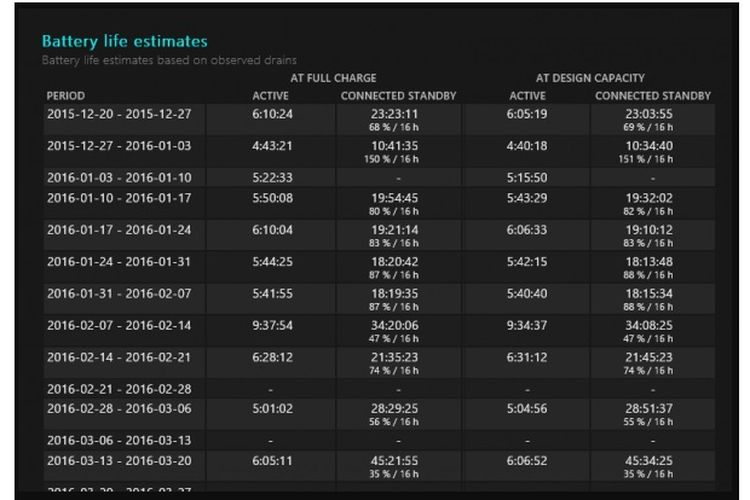Select the 2016-03-06 - 2016-03-13 period
Viewport: 750px width, 500px height.
(x=118, y=440)
